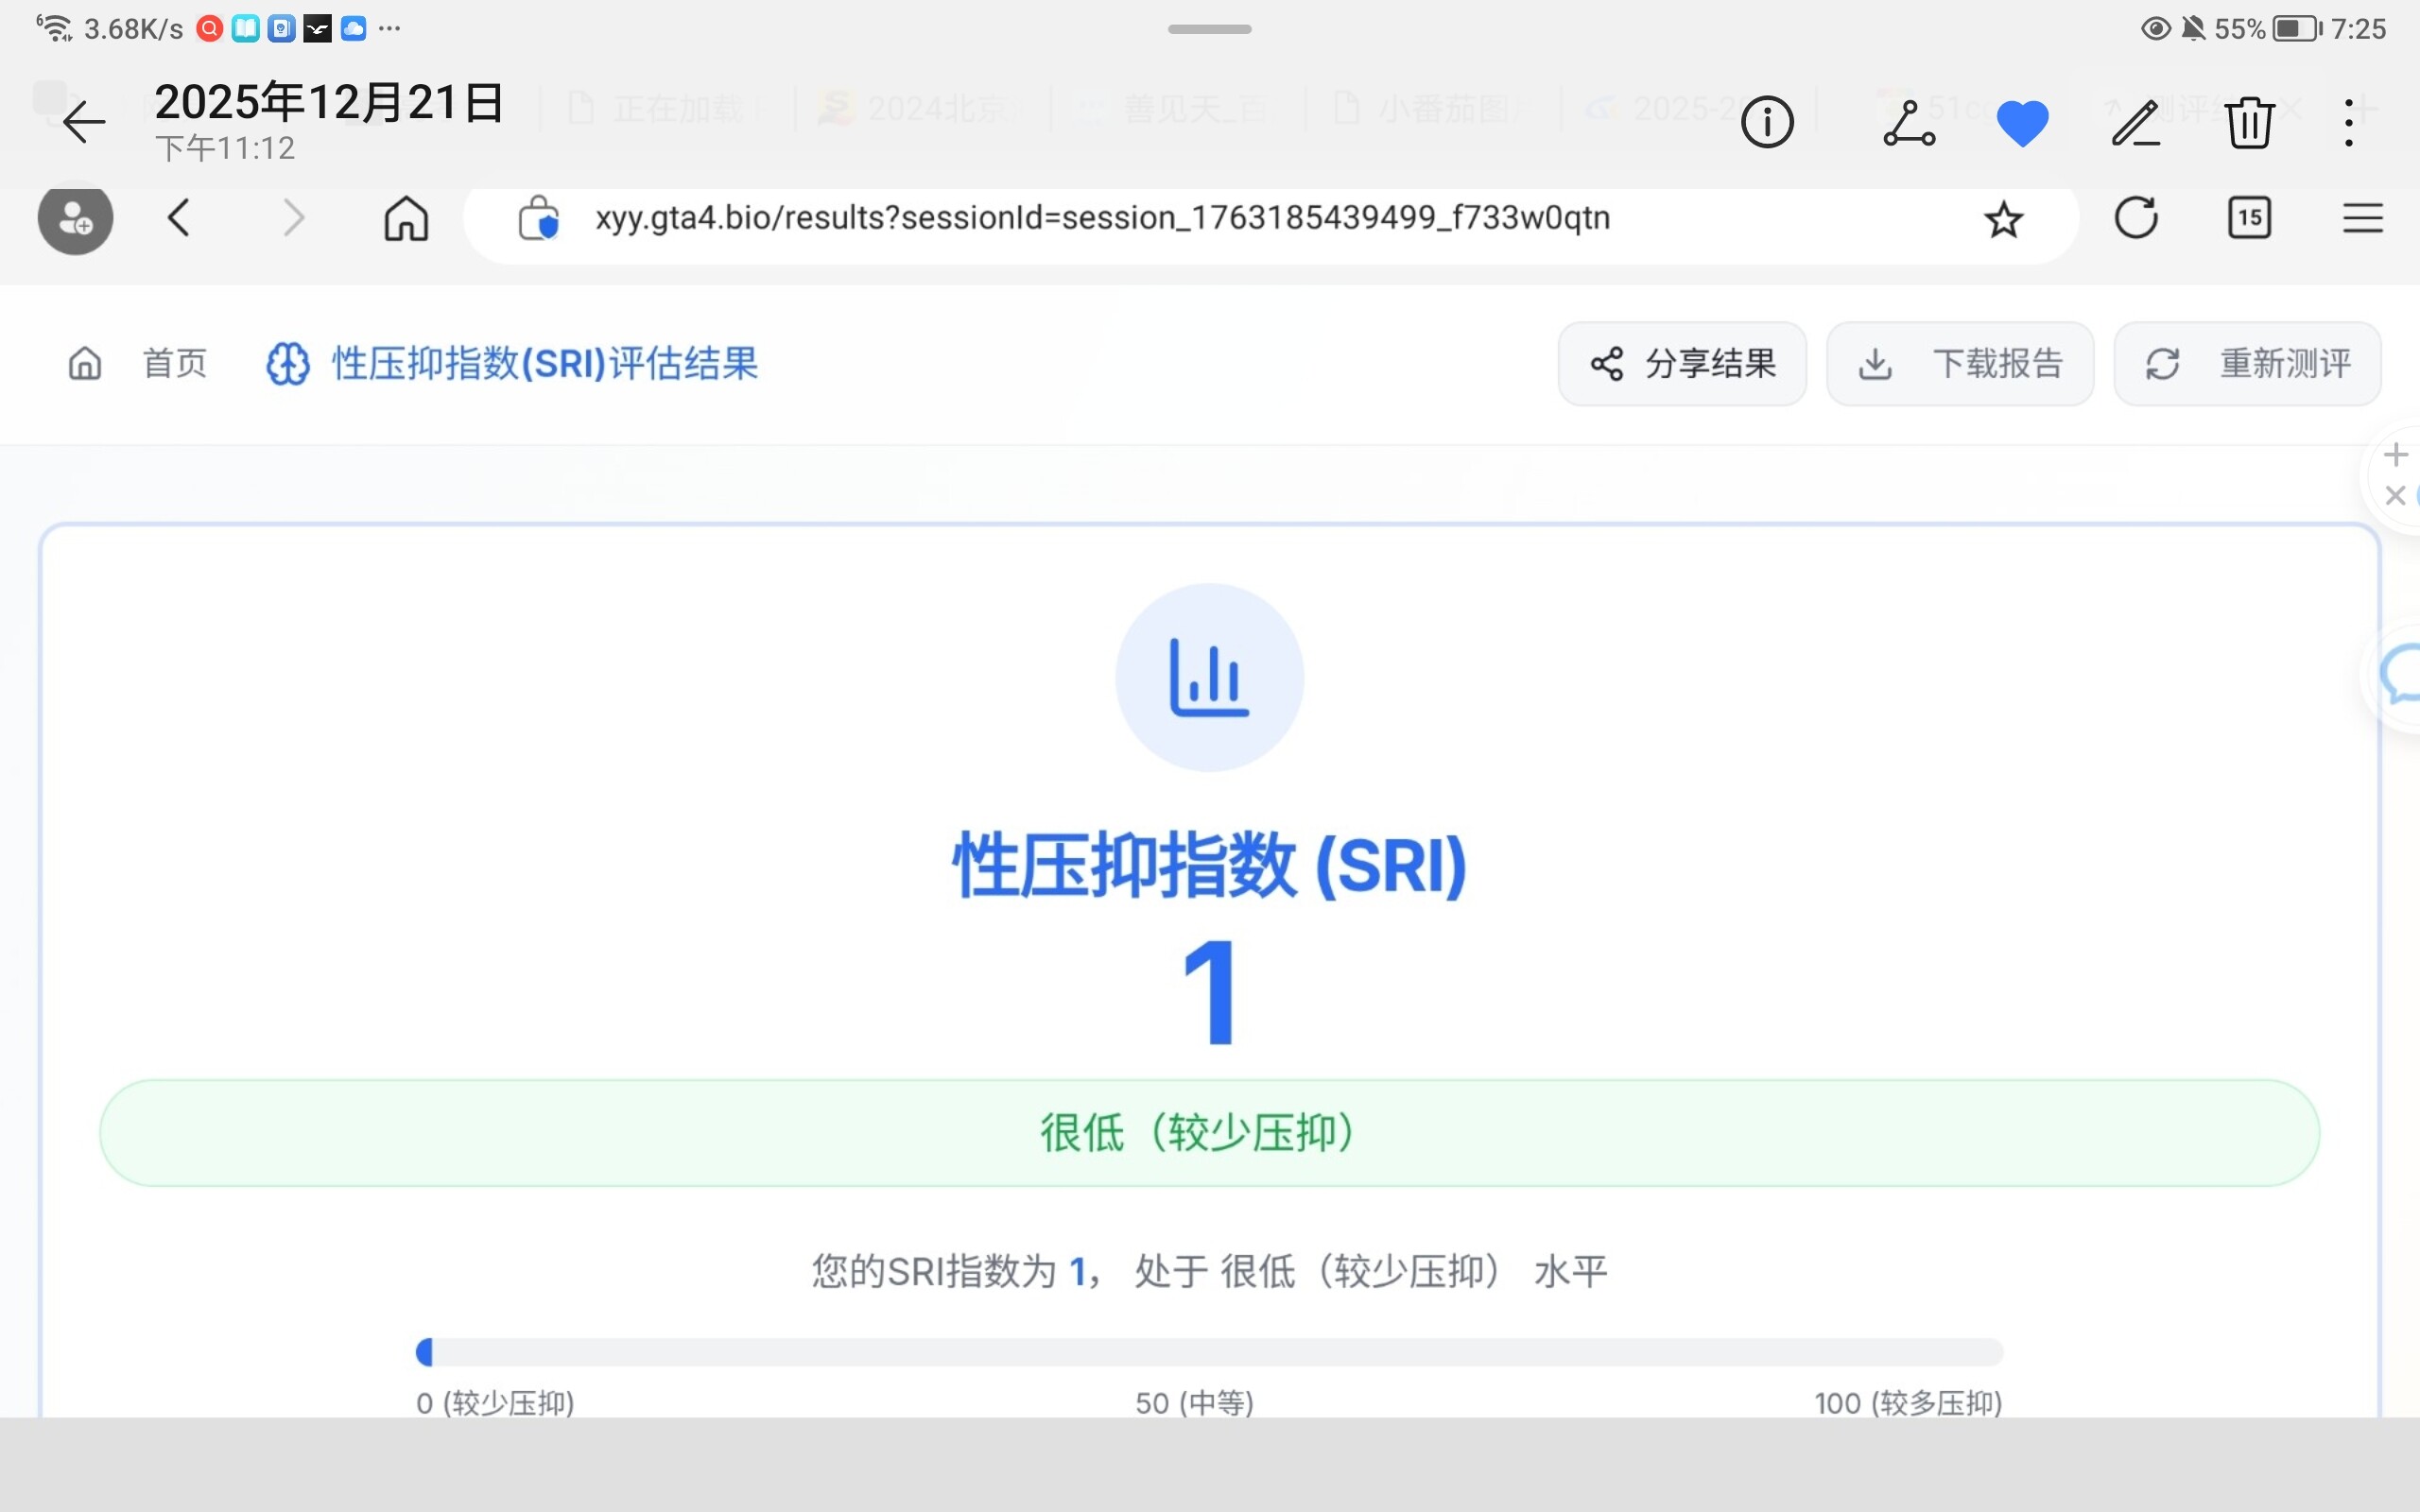Screen dimensions: 2420x1512
Task: Tap the browser home icon
Action: point(406,218)
